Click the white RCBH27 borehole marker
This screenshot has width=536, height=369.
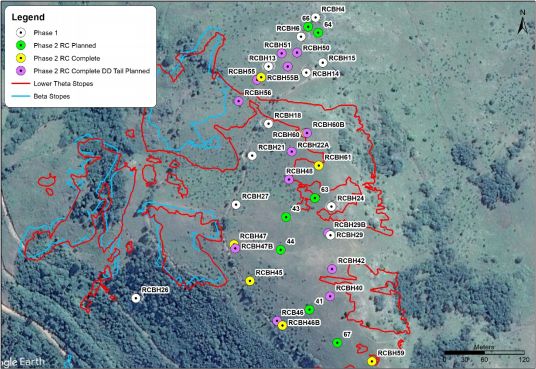236,205
